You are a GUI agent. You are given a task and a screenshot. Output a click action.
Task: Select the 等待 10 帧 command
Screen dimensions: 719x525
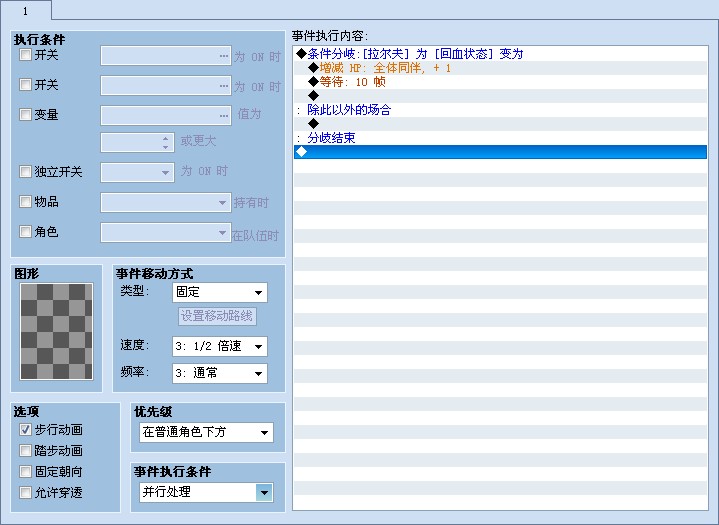(x=500, y=82)
